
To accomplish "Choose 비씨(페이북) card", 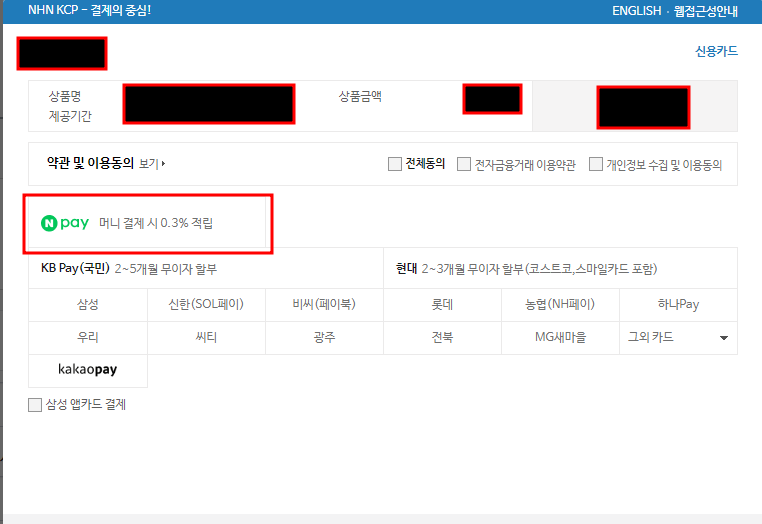I will [324, 304].
